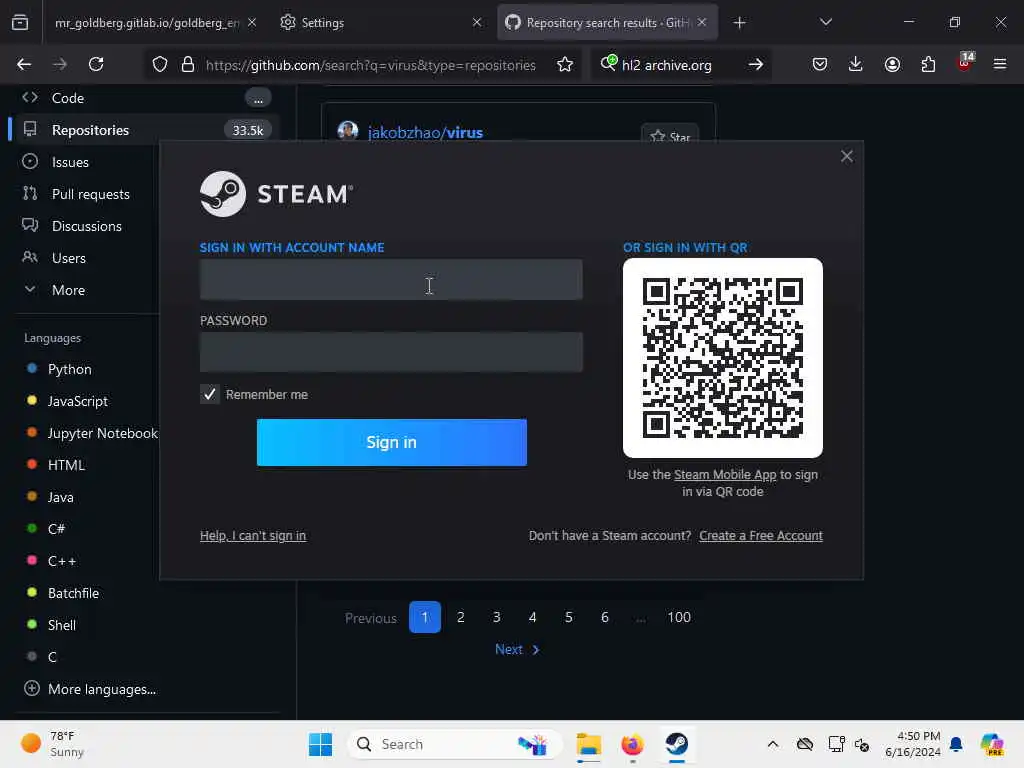Open the Steam Mobile App link
Image resolution: width=1024 pixels, height=768 pixels.
725,475
